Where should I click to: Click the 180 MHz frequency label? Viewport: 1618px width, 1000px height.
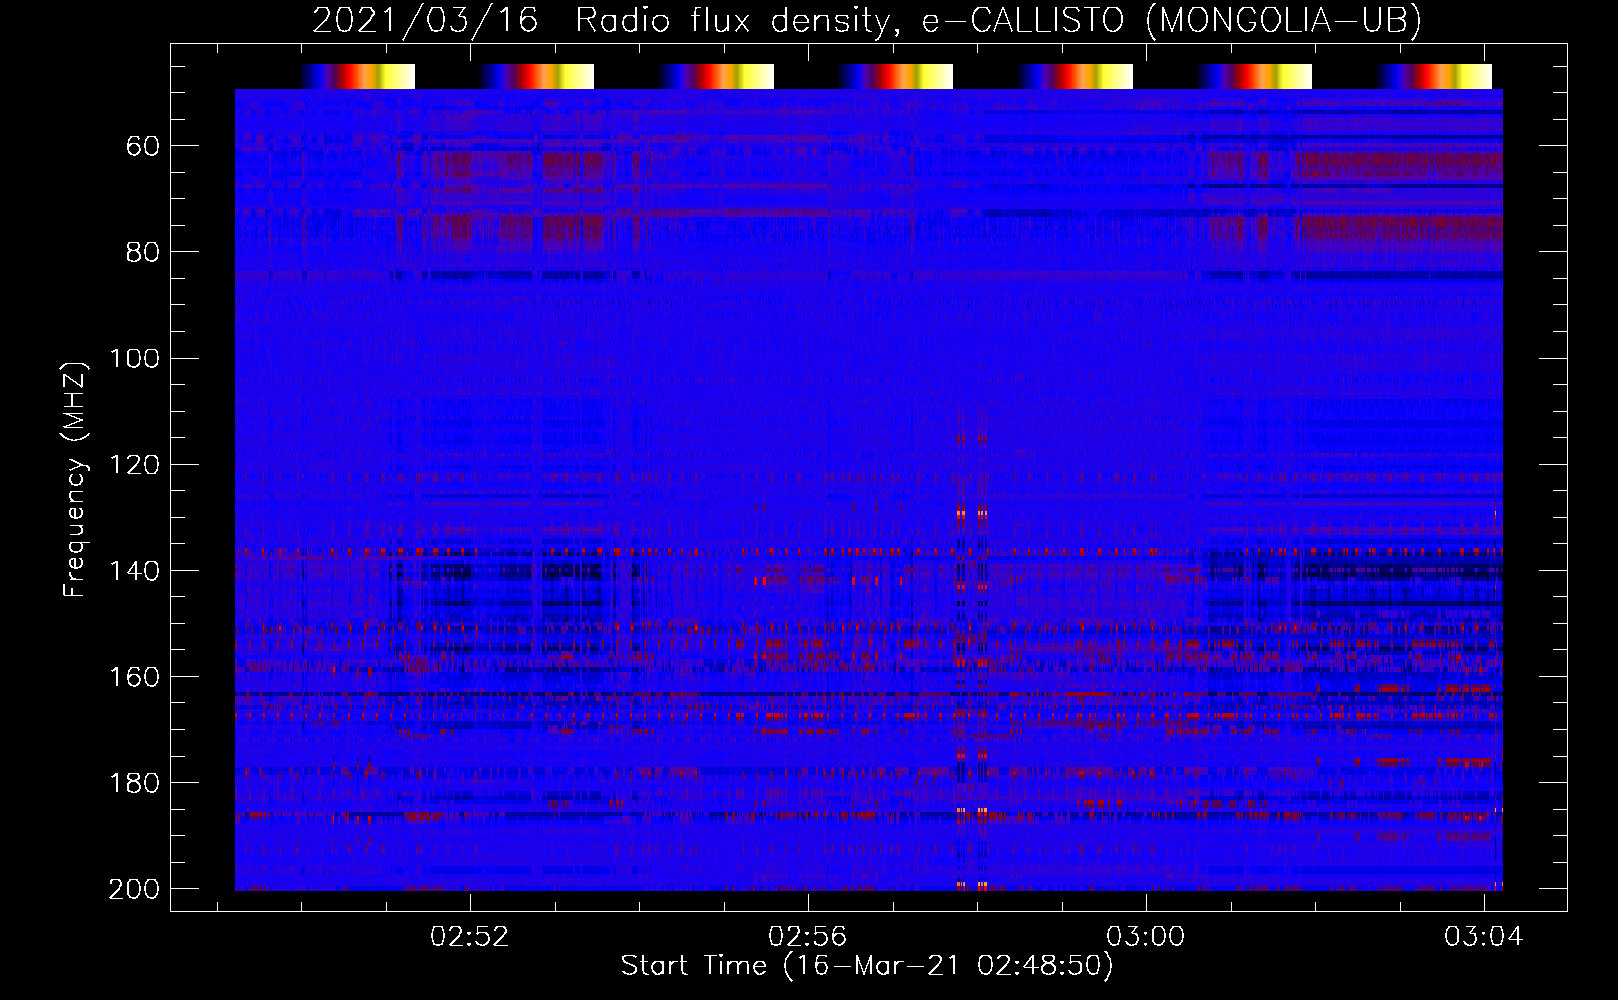[x=134, y=783]
